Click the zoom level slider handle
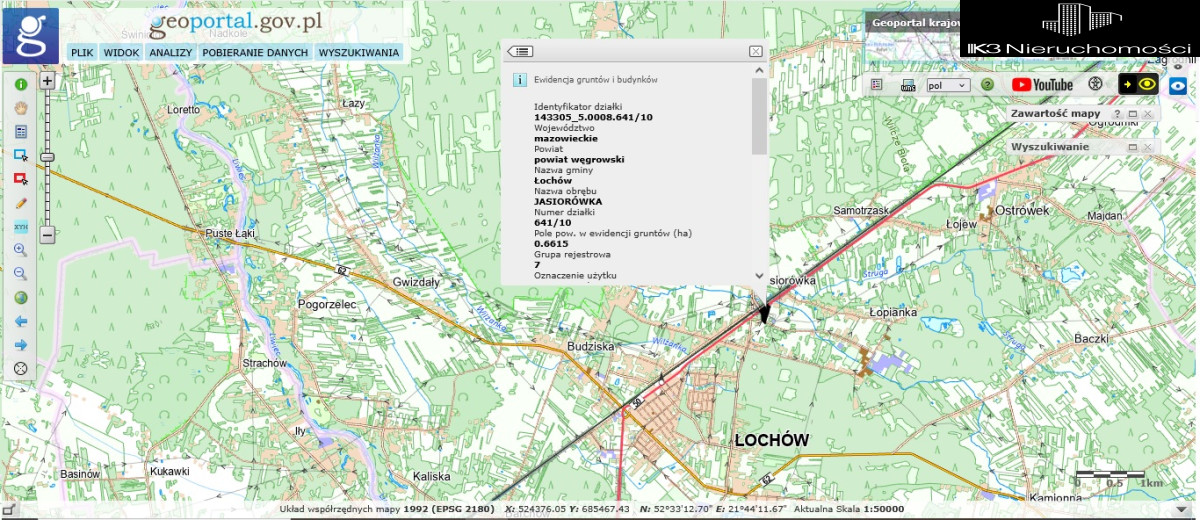This screenshot has height=520, width=1200. [x=47, y=157]
